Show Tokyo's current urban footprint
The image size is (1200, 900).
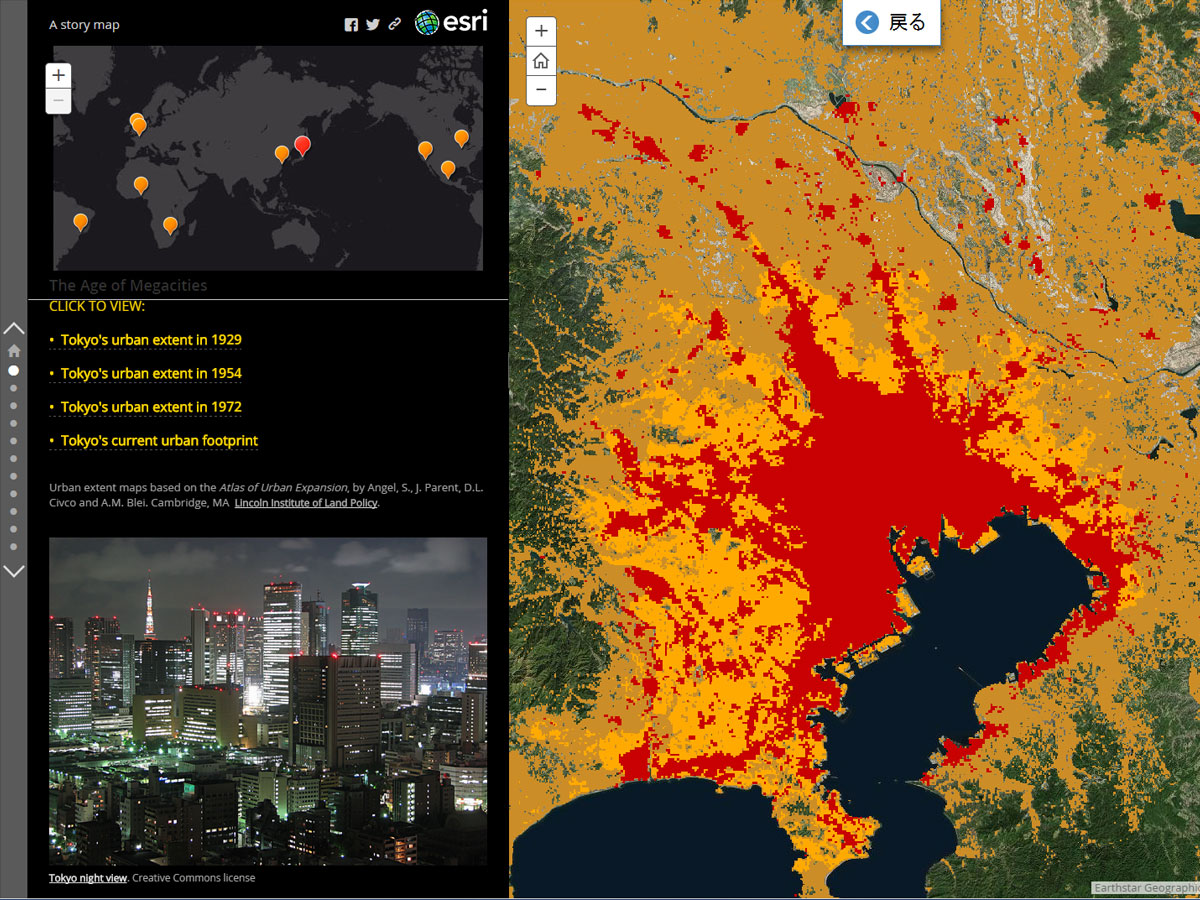coord(159,441)
